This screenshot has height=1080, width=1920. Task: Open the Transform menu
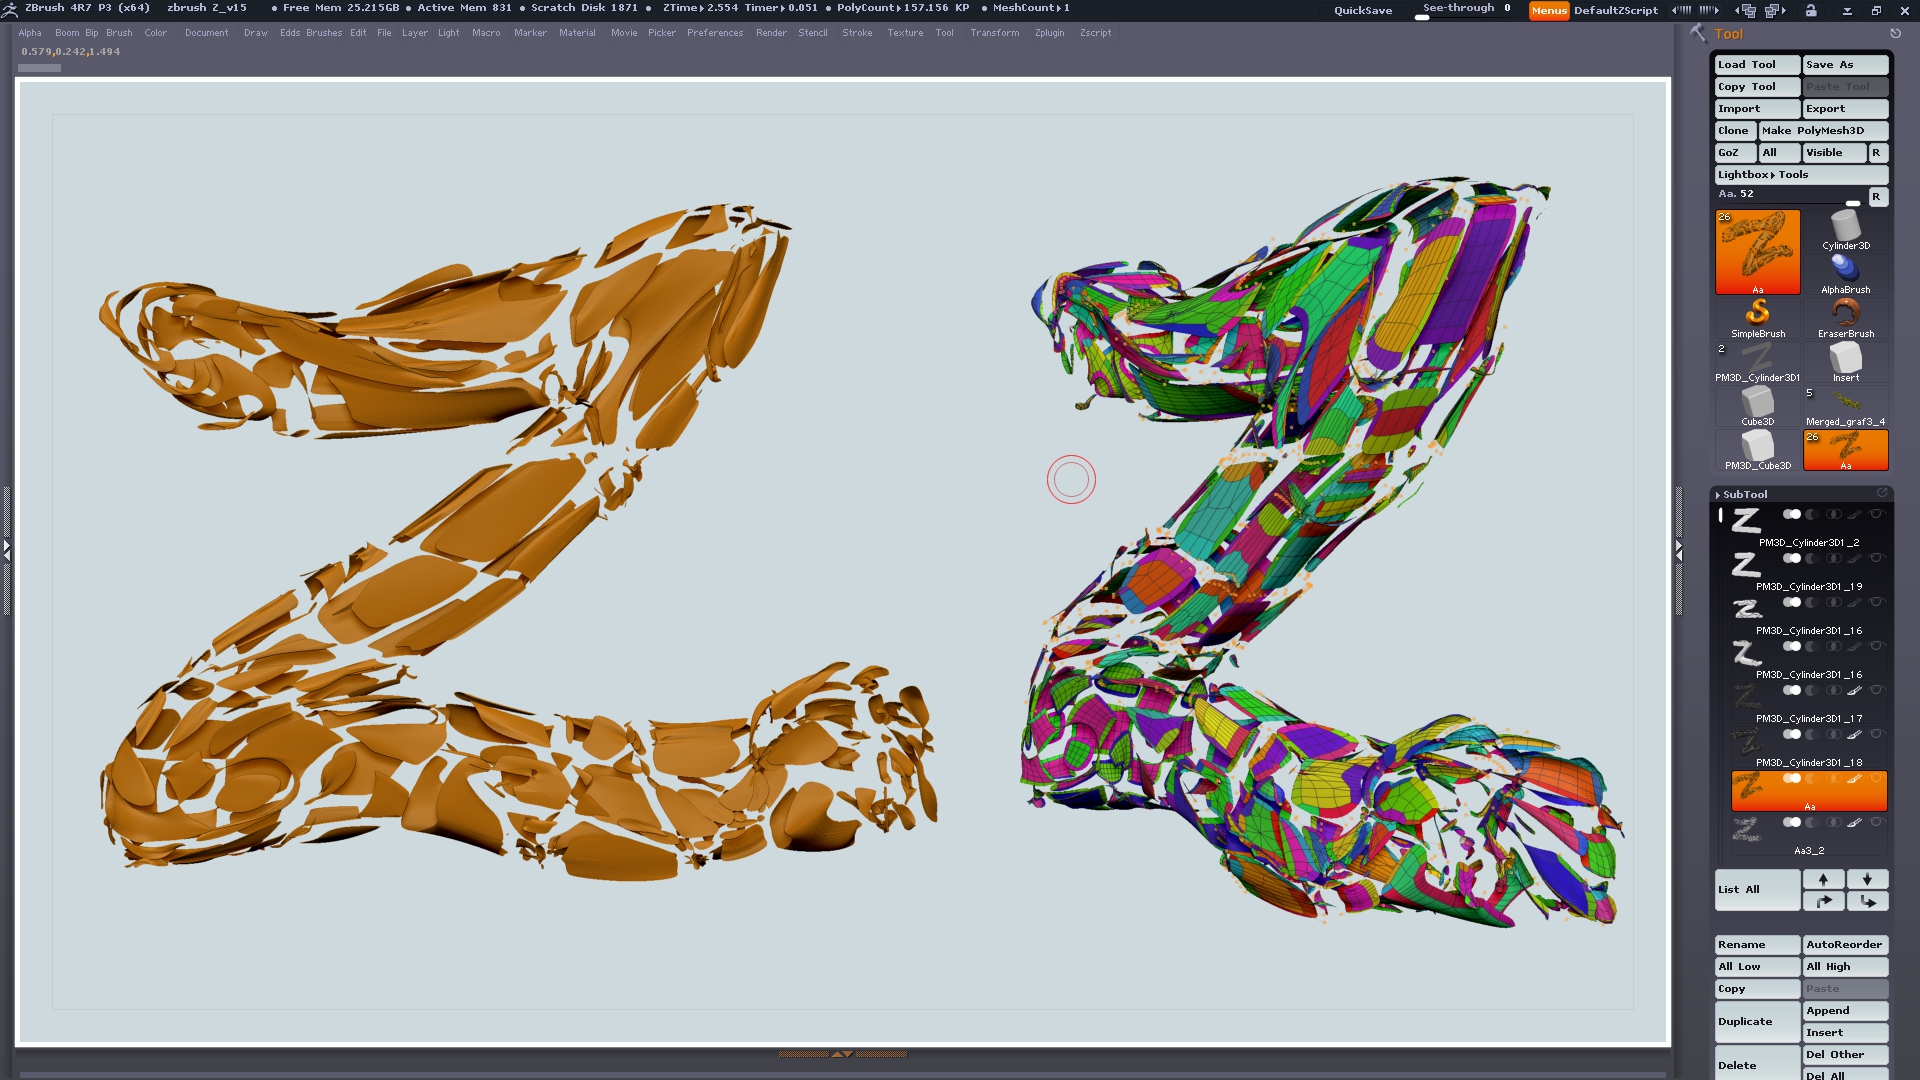point(994,33)
